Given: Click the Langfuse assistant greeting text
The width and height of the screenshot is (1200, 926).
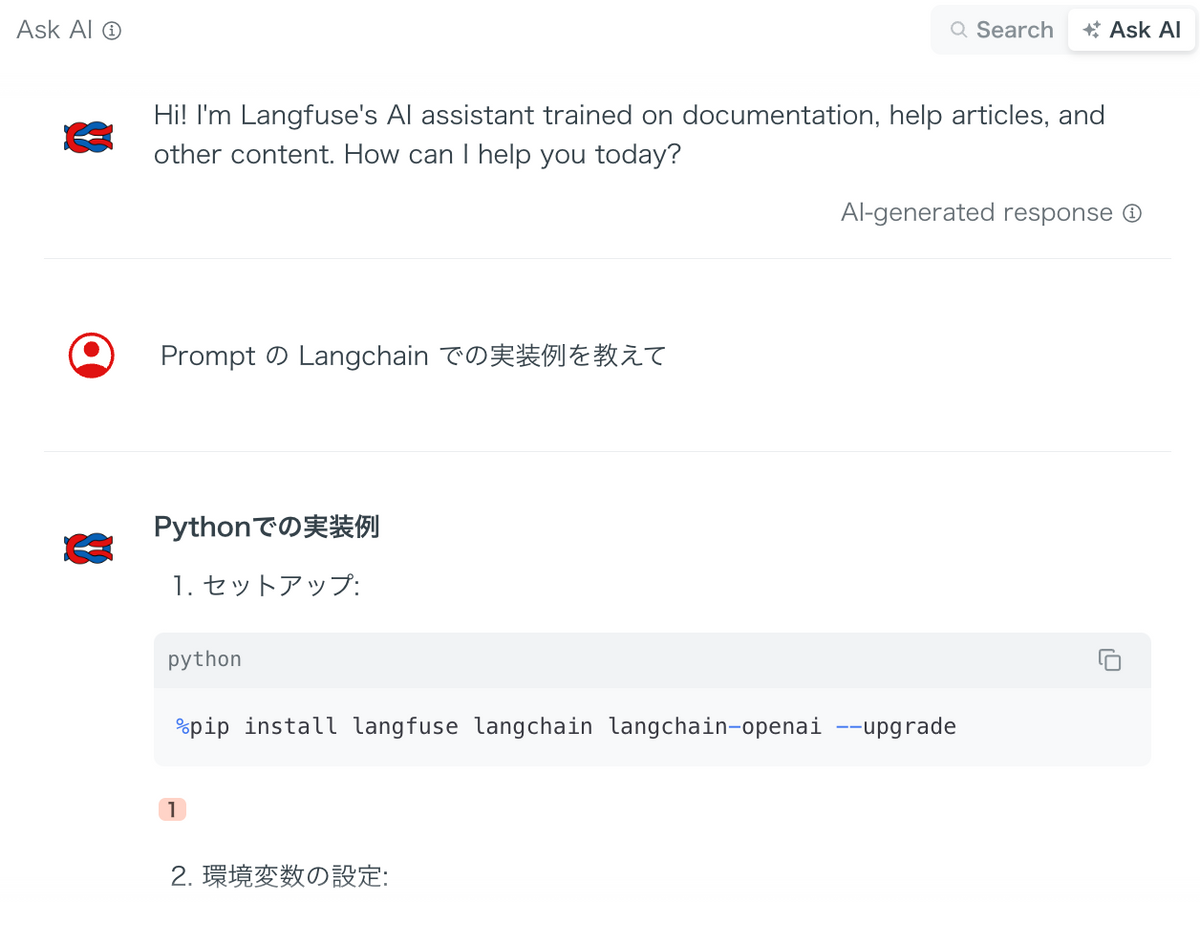Looking at the screenshot, I should [628, 136].
